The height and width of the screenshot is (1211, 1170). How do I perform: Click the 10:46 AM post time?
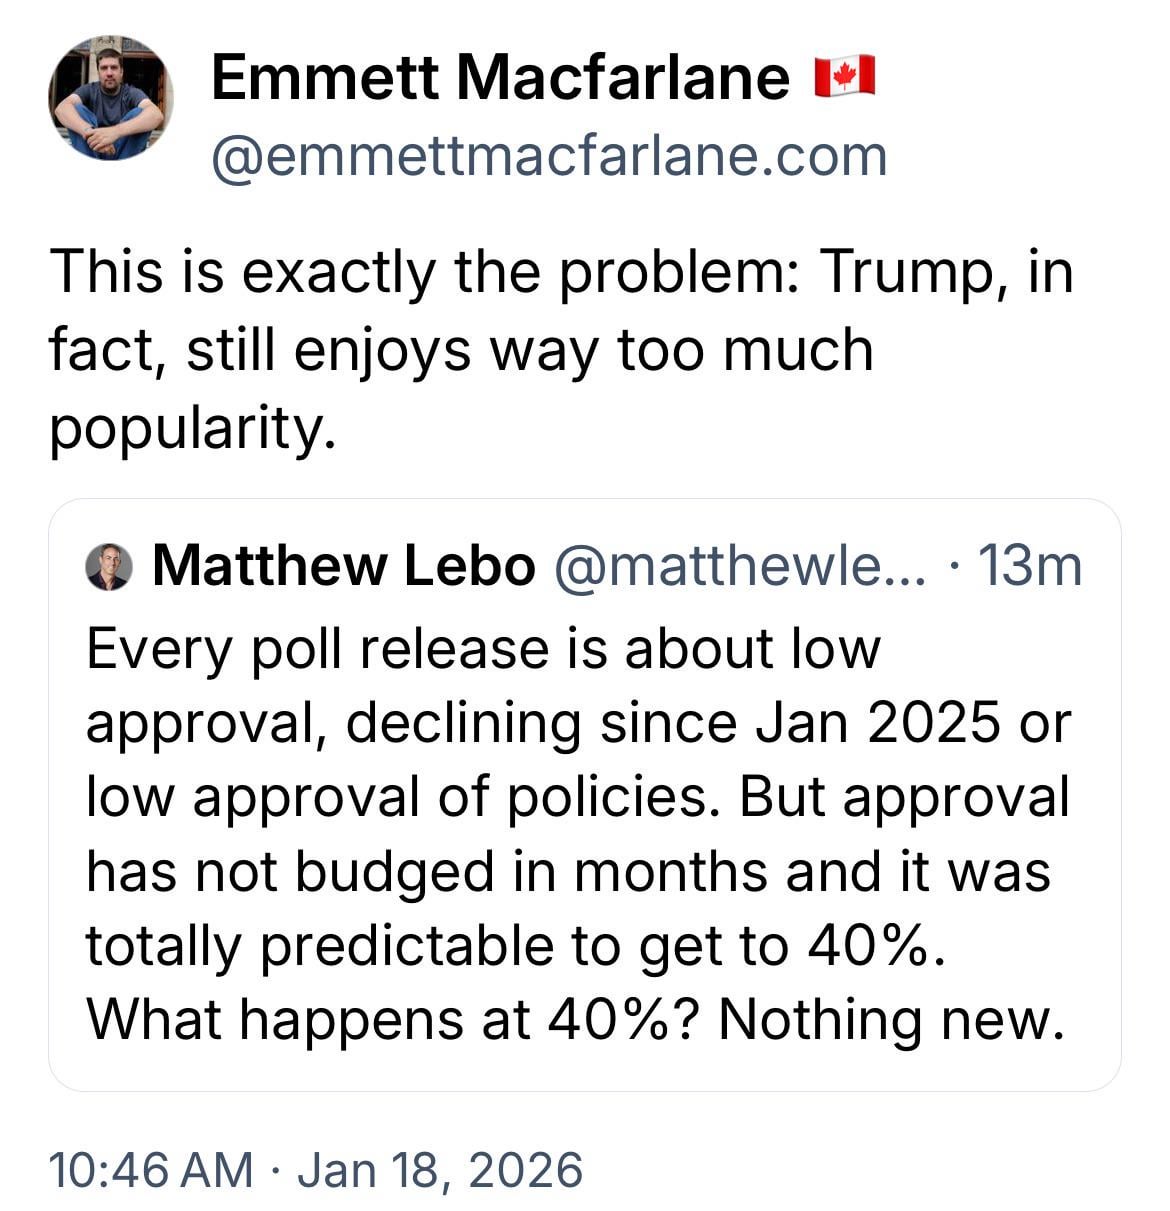[151, 1169]
